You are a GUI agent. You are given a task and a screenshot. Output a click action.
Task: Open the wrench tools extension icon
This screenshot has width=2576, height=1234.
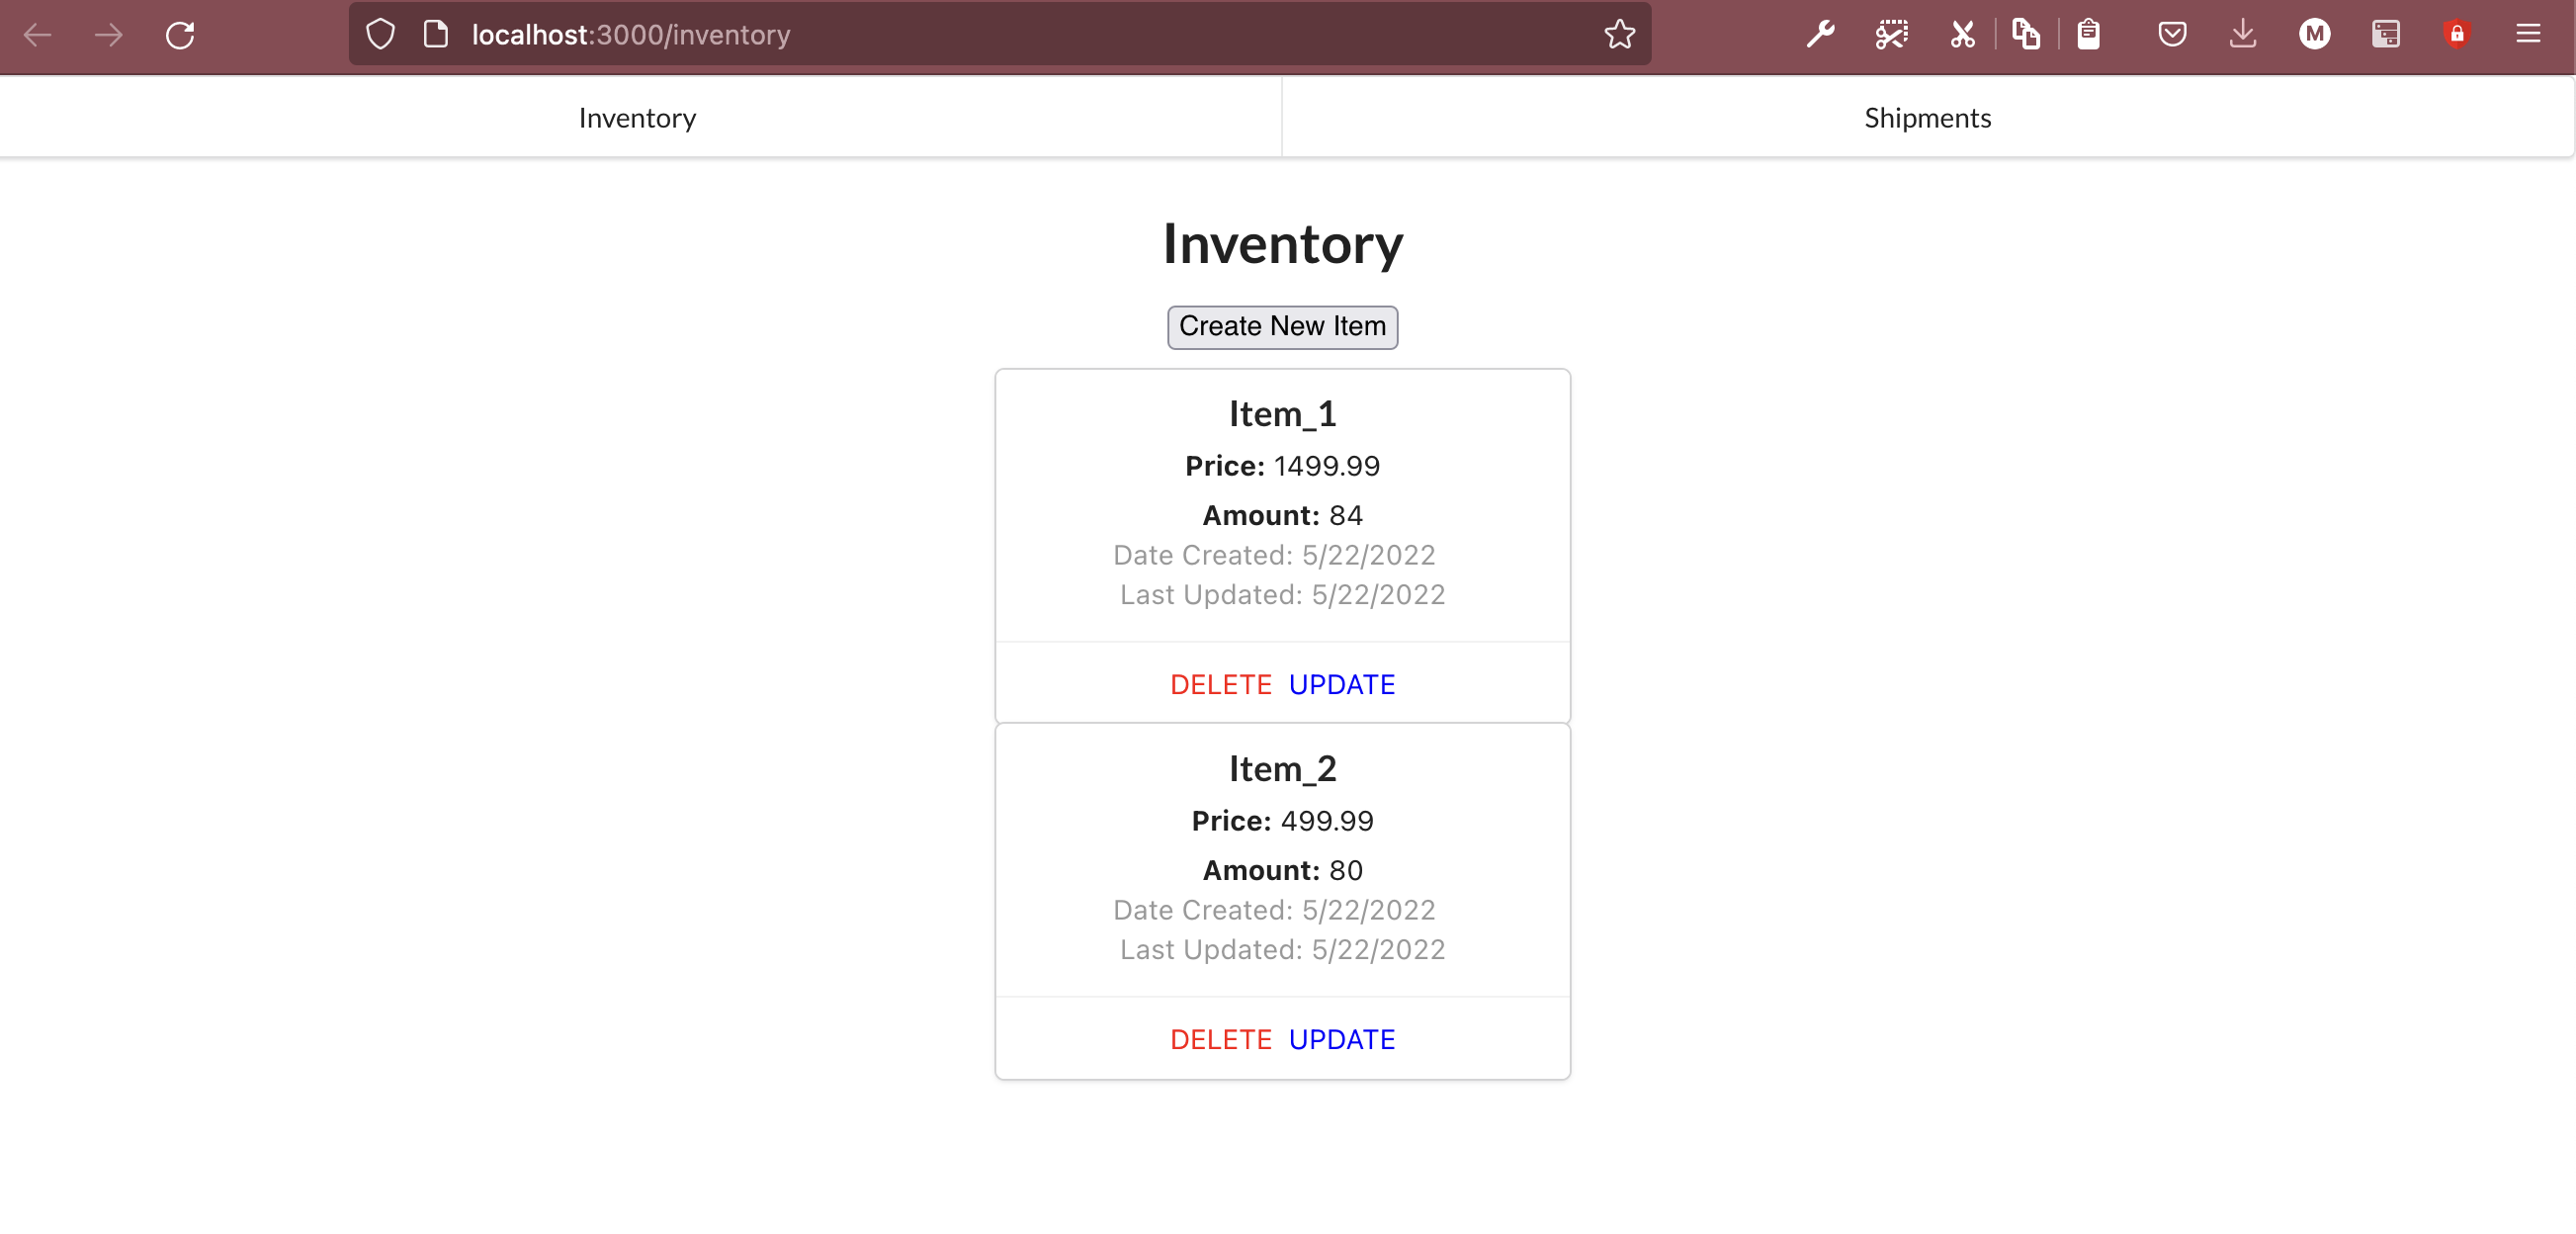click(x=1820, y=34)
